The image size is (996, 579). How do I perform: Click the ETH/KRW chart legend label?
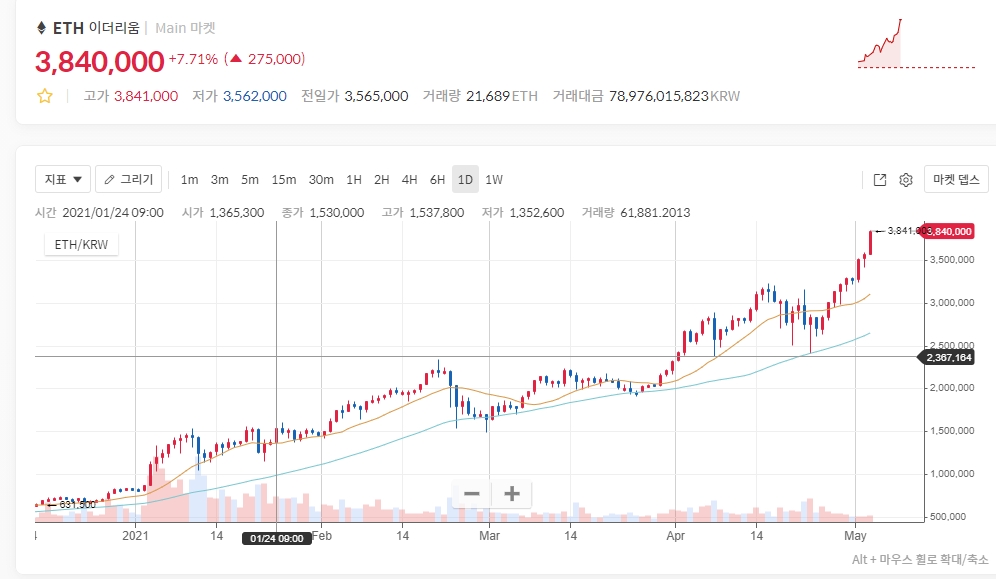pos(81,244)
